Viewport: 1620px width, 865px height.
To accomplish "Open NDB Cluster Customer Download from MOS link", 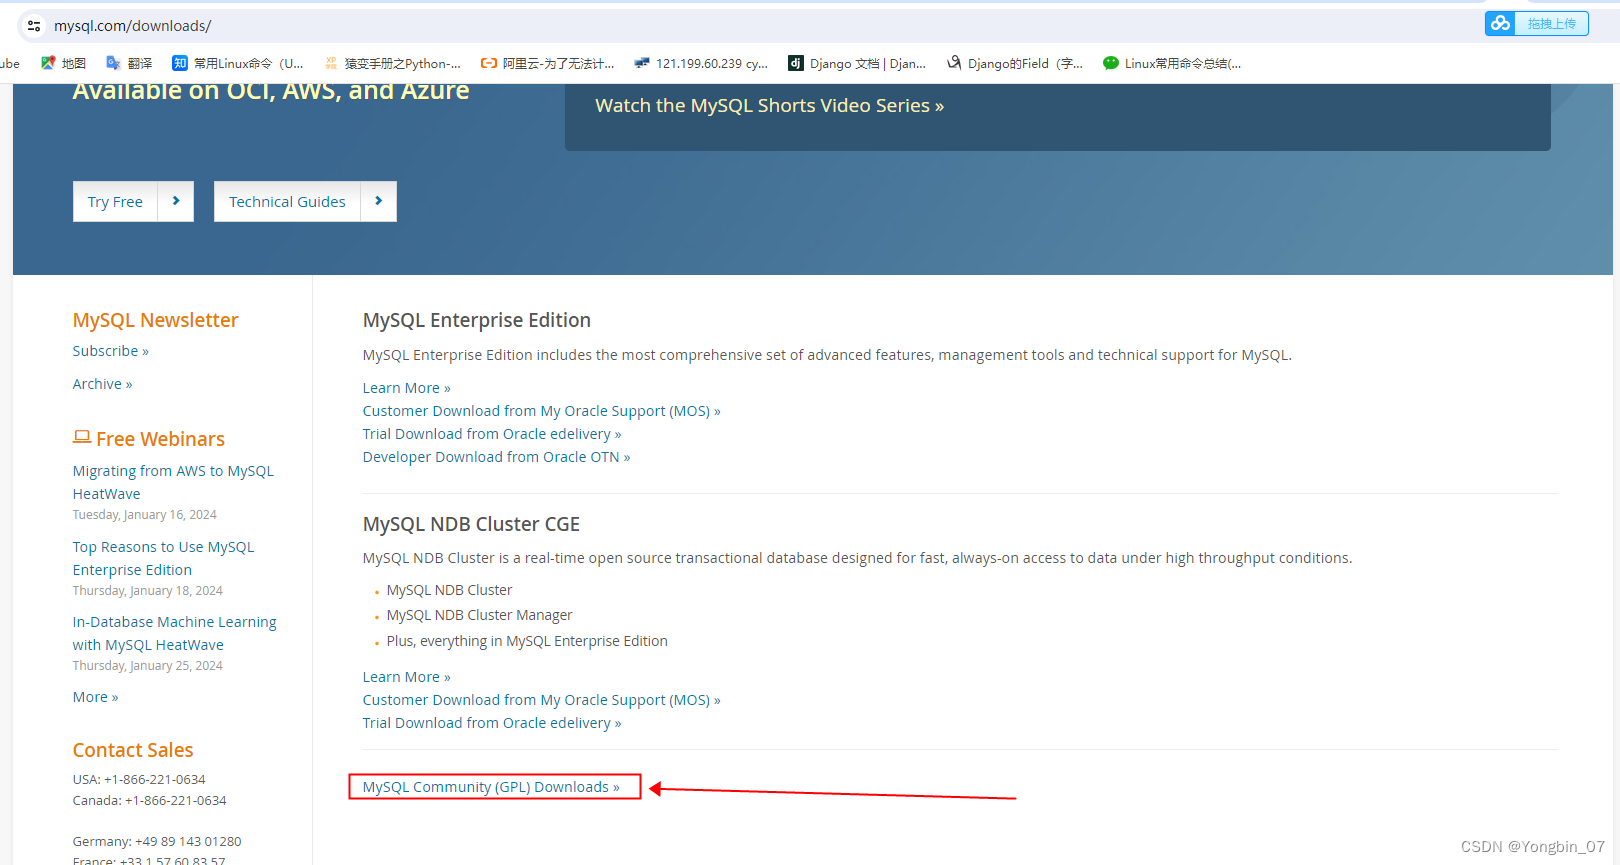I will (x=541, y=700).
